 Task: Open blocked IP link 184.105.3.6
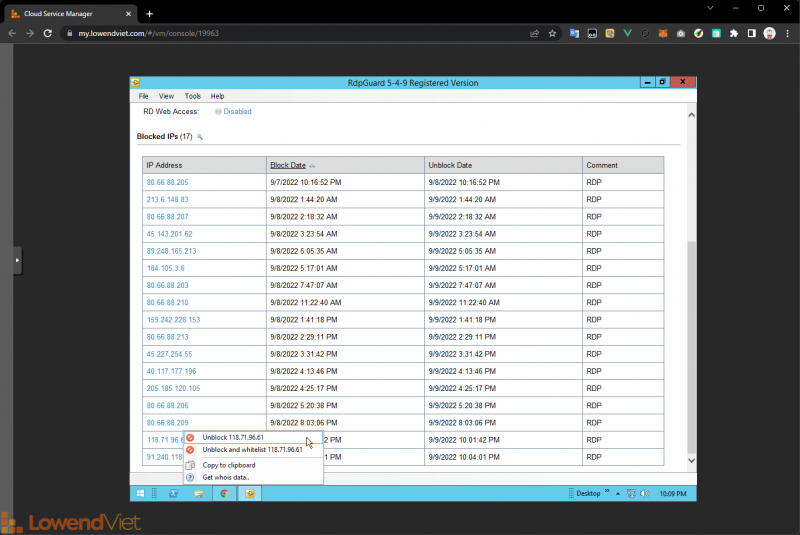pyautogui.click(x=166, y=268)
